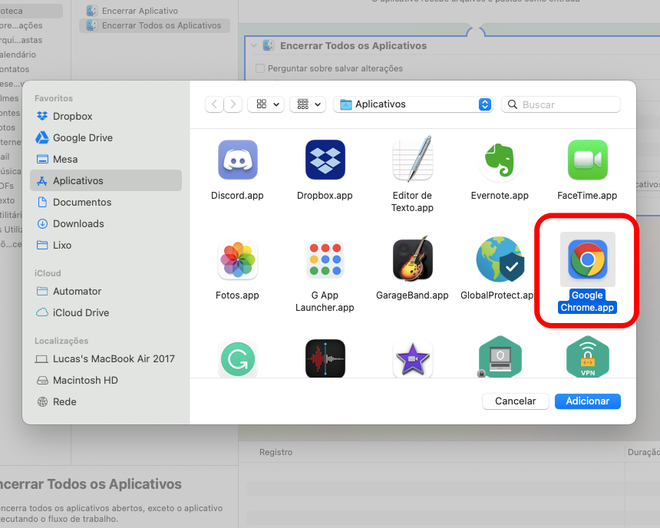
Task: Open Macintosh HD location
Action: point(106,380)
